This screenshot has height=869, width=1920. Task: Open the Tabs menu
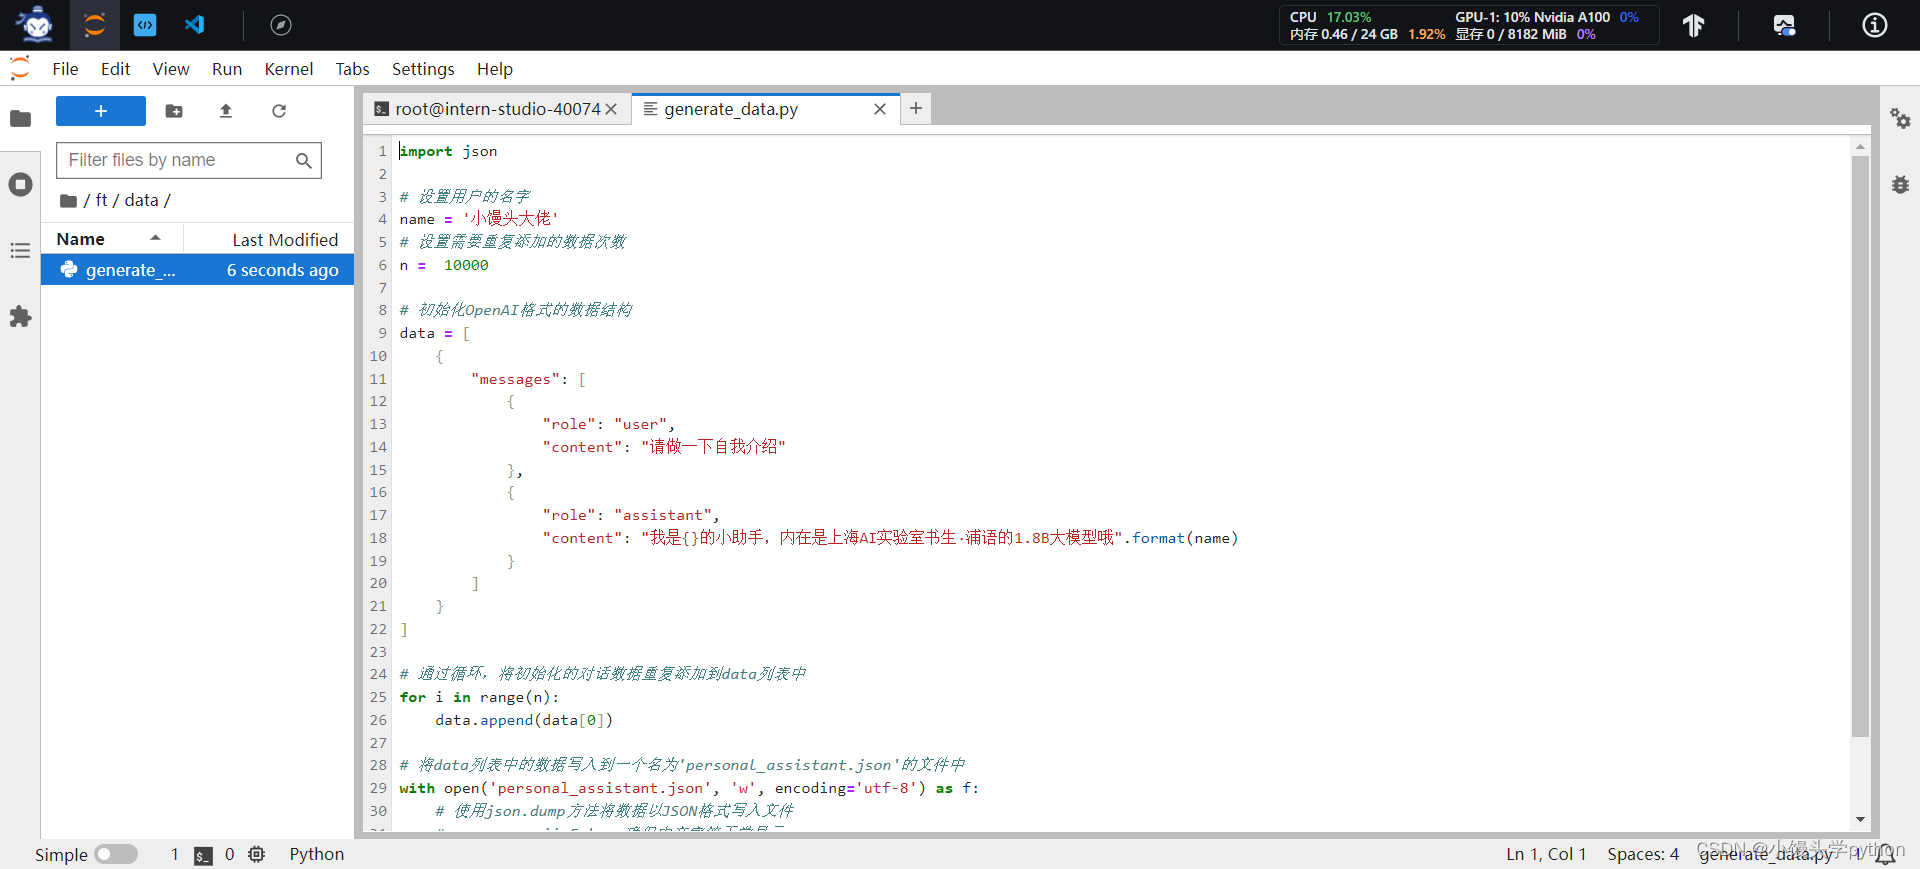352,69
